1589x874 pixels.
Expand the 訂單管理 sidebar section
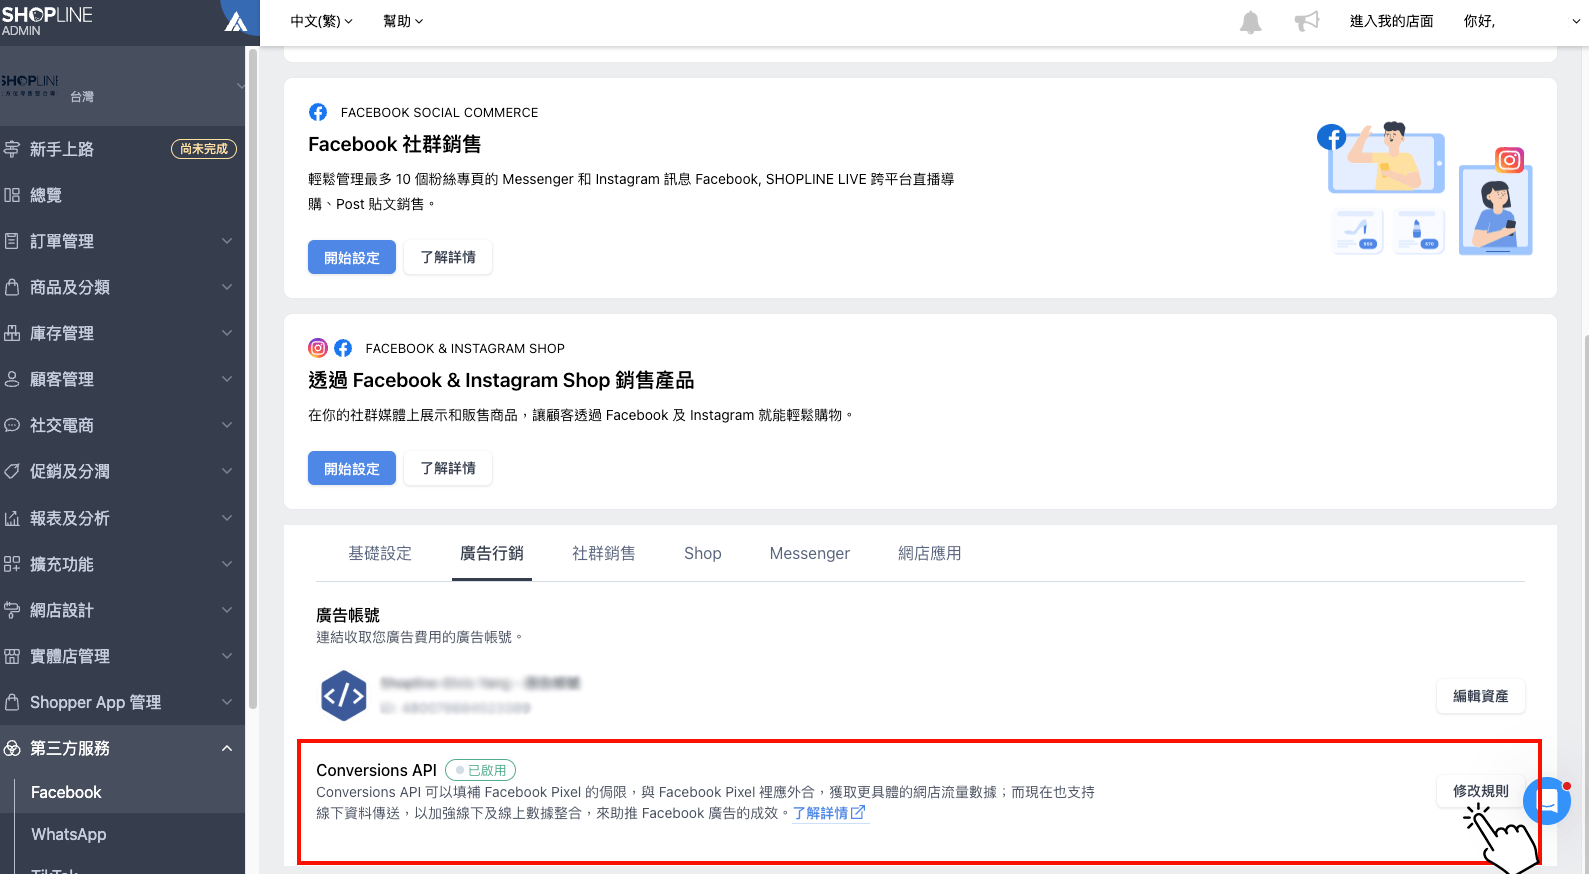pos(227,241)
